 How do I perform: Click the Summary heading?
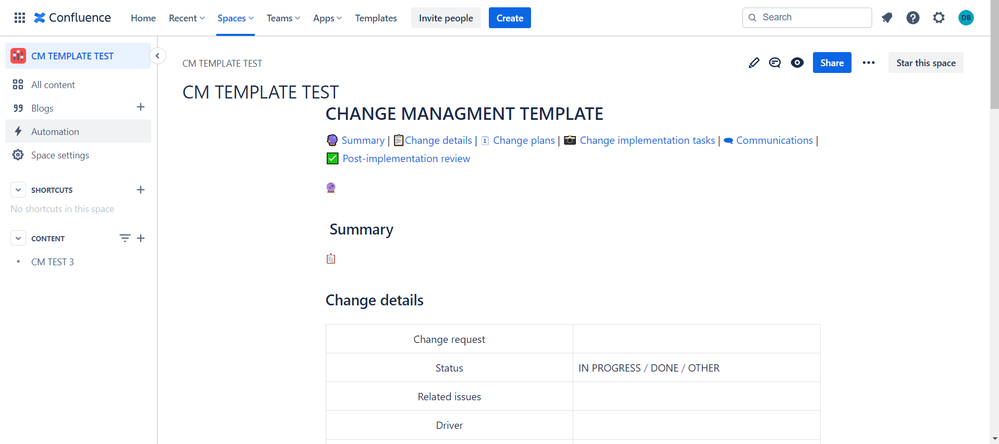point(361,229)
